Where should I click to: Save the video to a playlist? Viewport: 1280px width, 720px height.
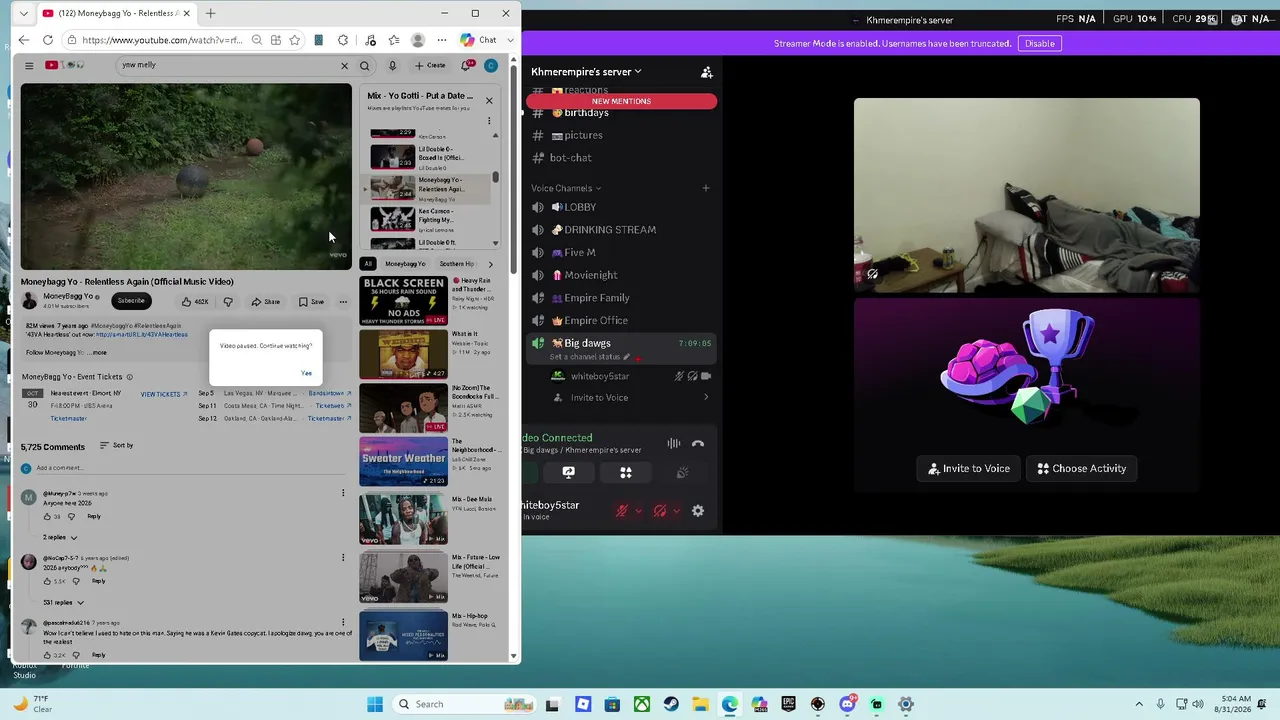point(312,302)
